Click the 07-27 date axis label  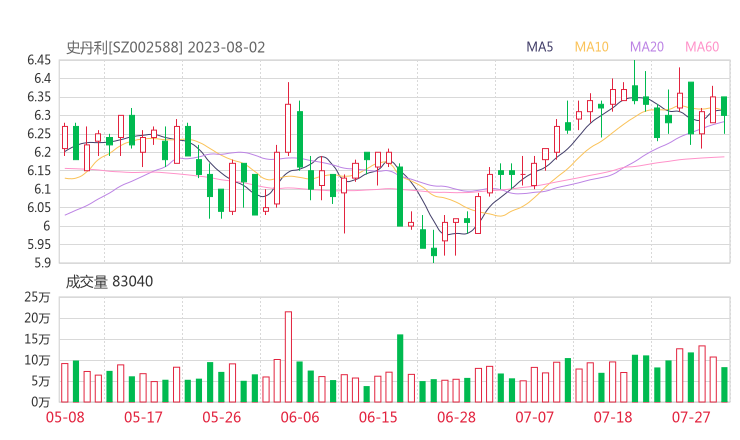[691, 417]
